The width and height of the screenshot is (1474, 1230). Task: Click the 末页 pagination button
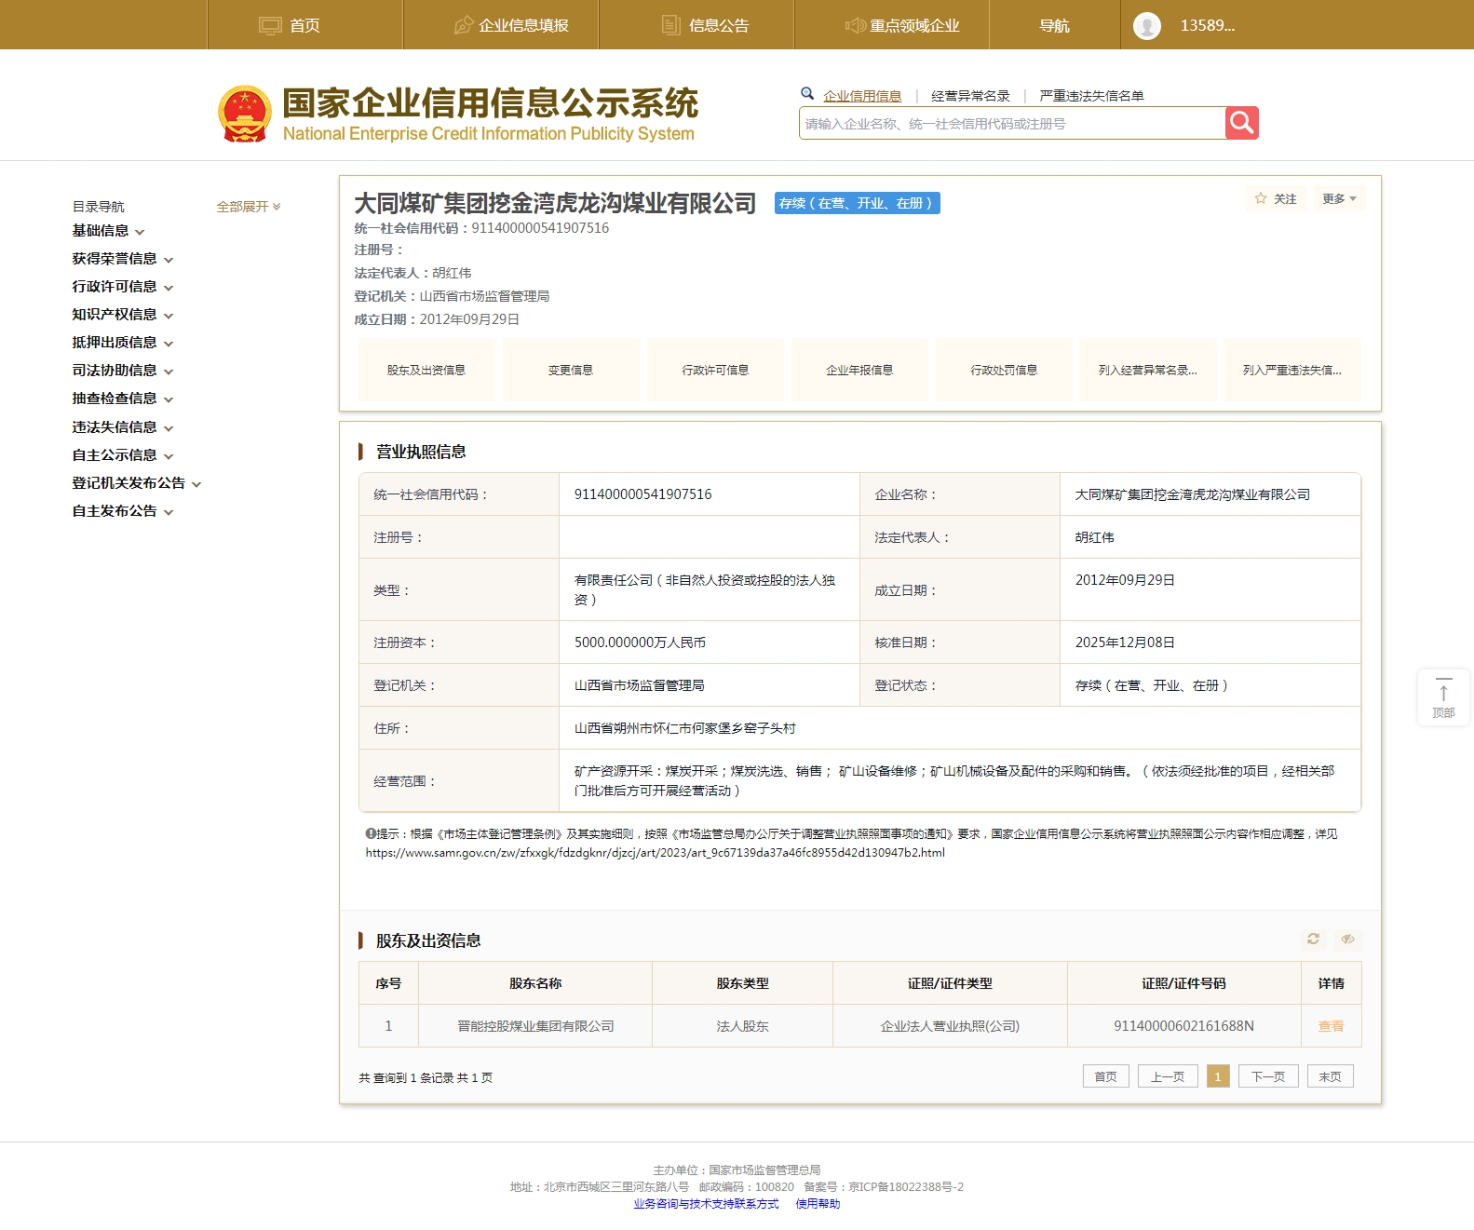pyautogui.click(x=1330, y=1077)
